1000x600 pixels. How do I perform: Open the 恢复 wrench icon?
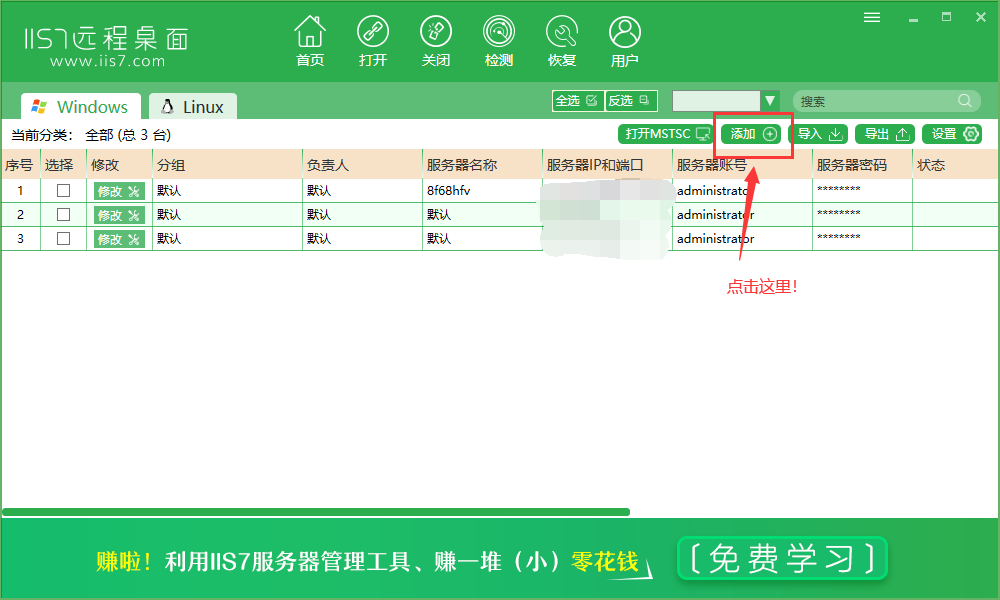pos(562,32)
